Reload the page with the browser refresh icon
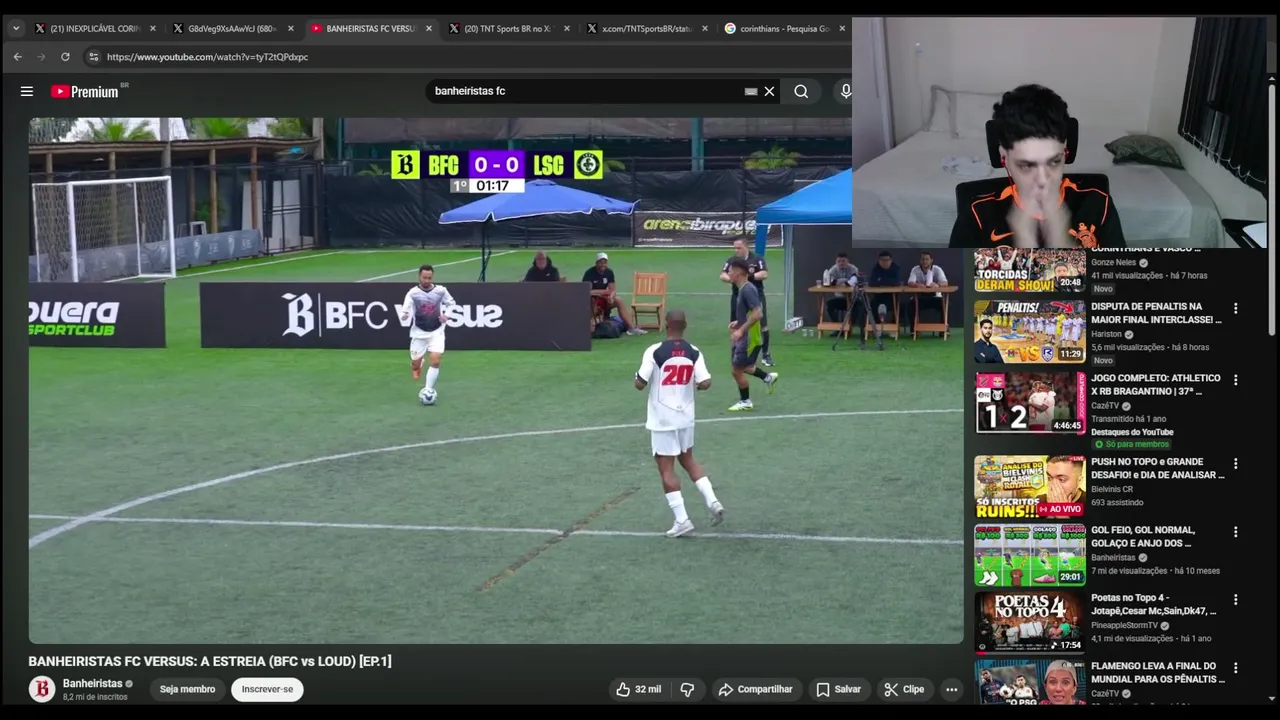1280x720 pixels. click(65, 57)
